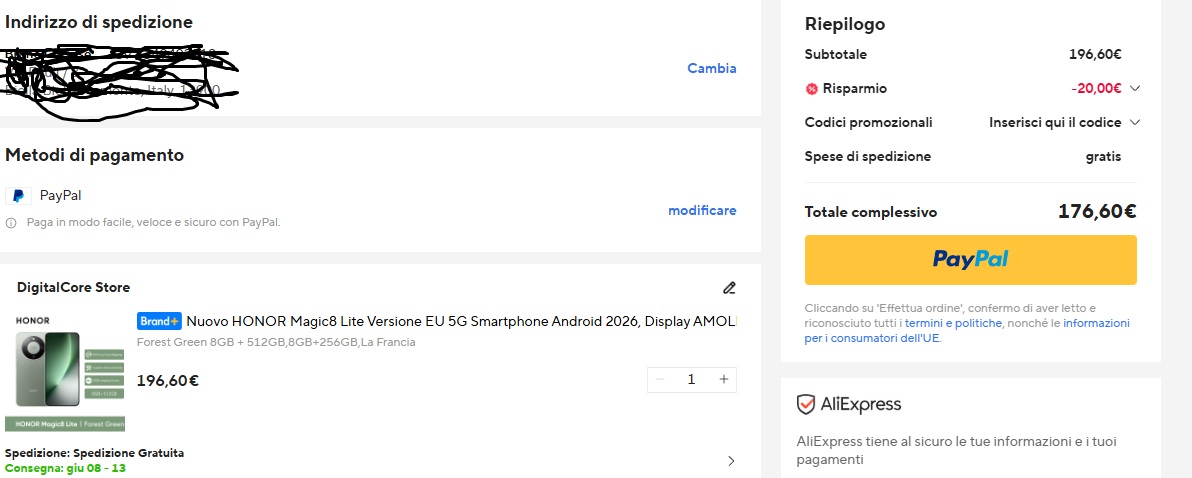Click the AliExpress security notice text
This screenshot has width=1192, height=478.
[x=956, y=451]
